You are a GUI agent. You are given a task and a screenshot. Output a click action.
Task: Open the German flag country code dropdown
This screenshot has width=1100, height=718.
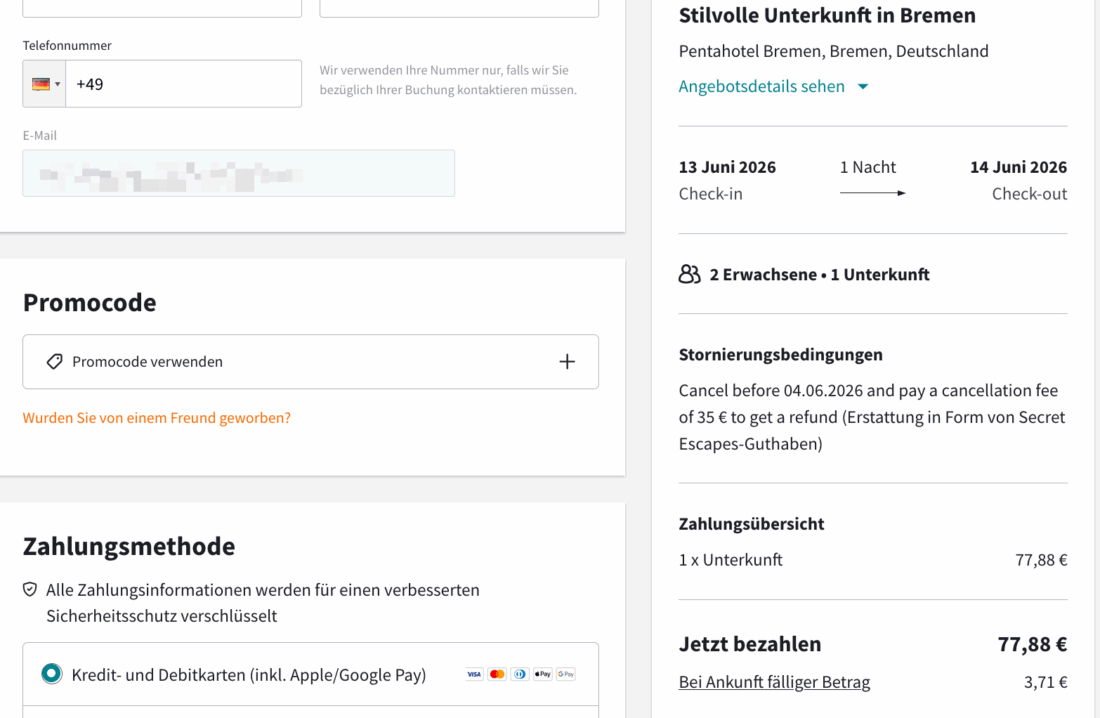click(45, 84)
